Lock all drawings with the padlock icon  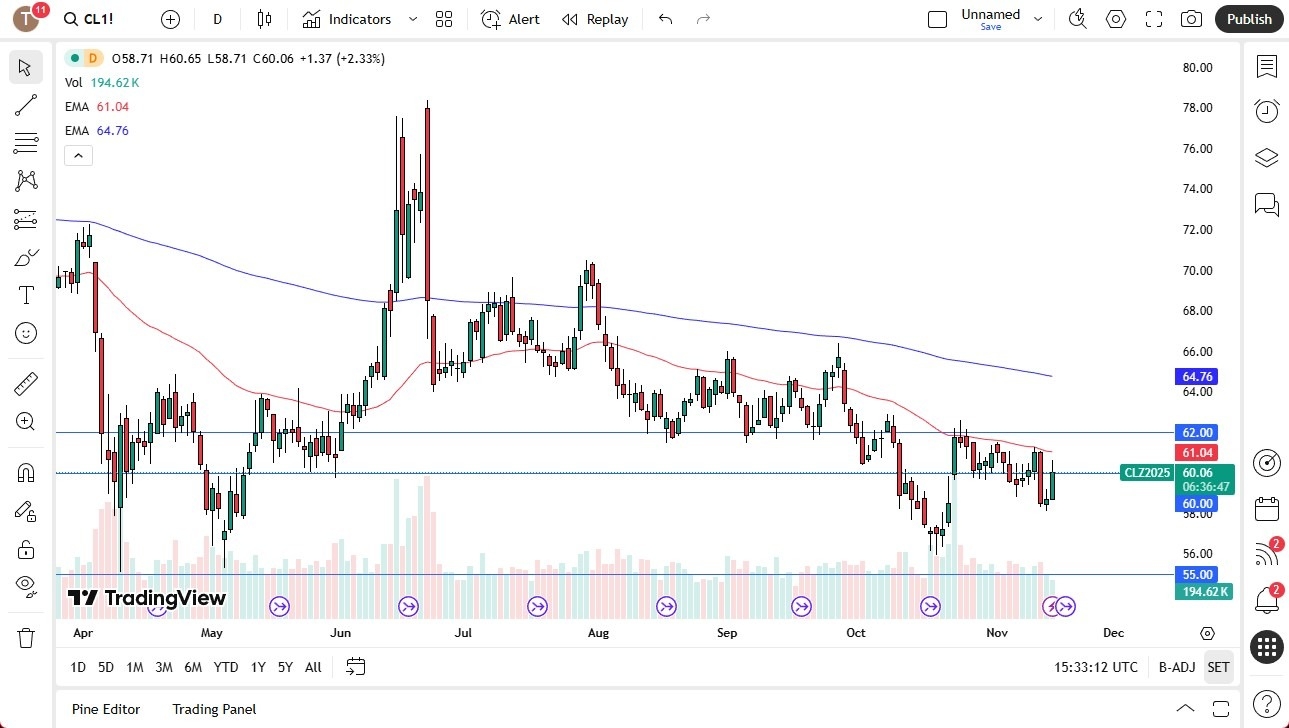[26, 549]
